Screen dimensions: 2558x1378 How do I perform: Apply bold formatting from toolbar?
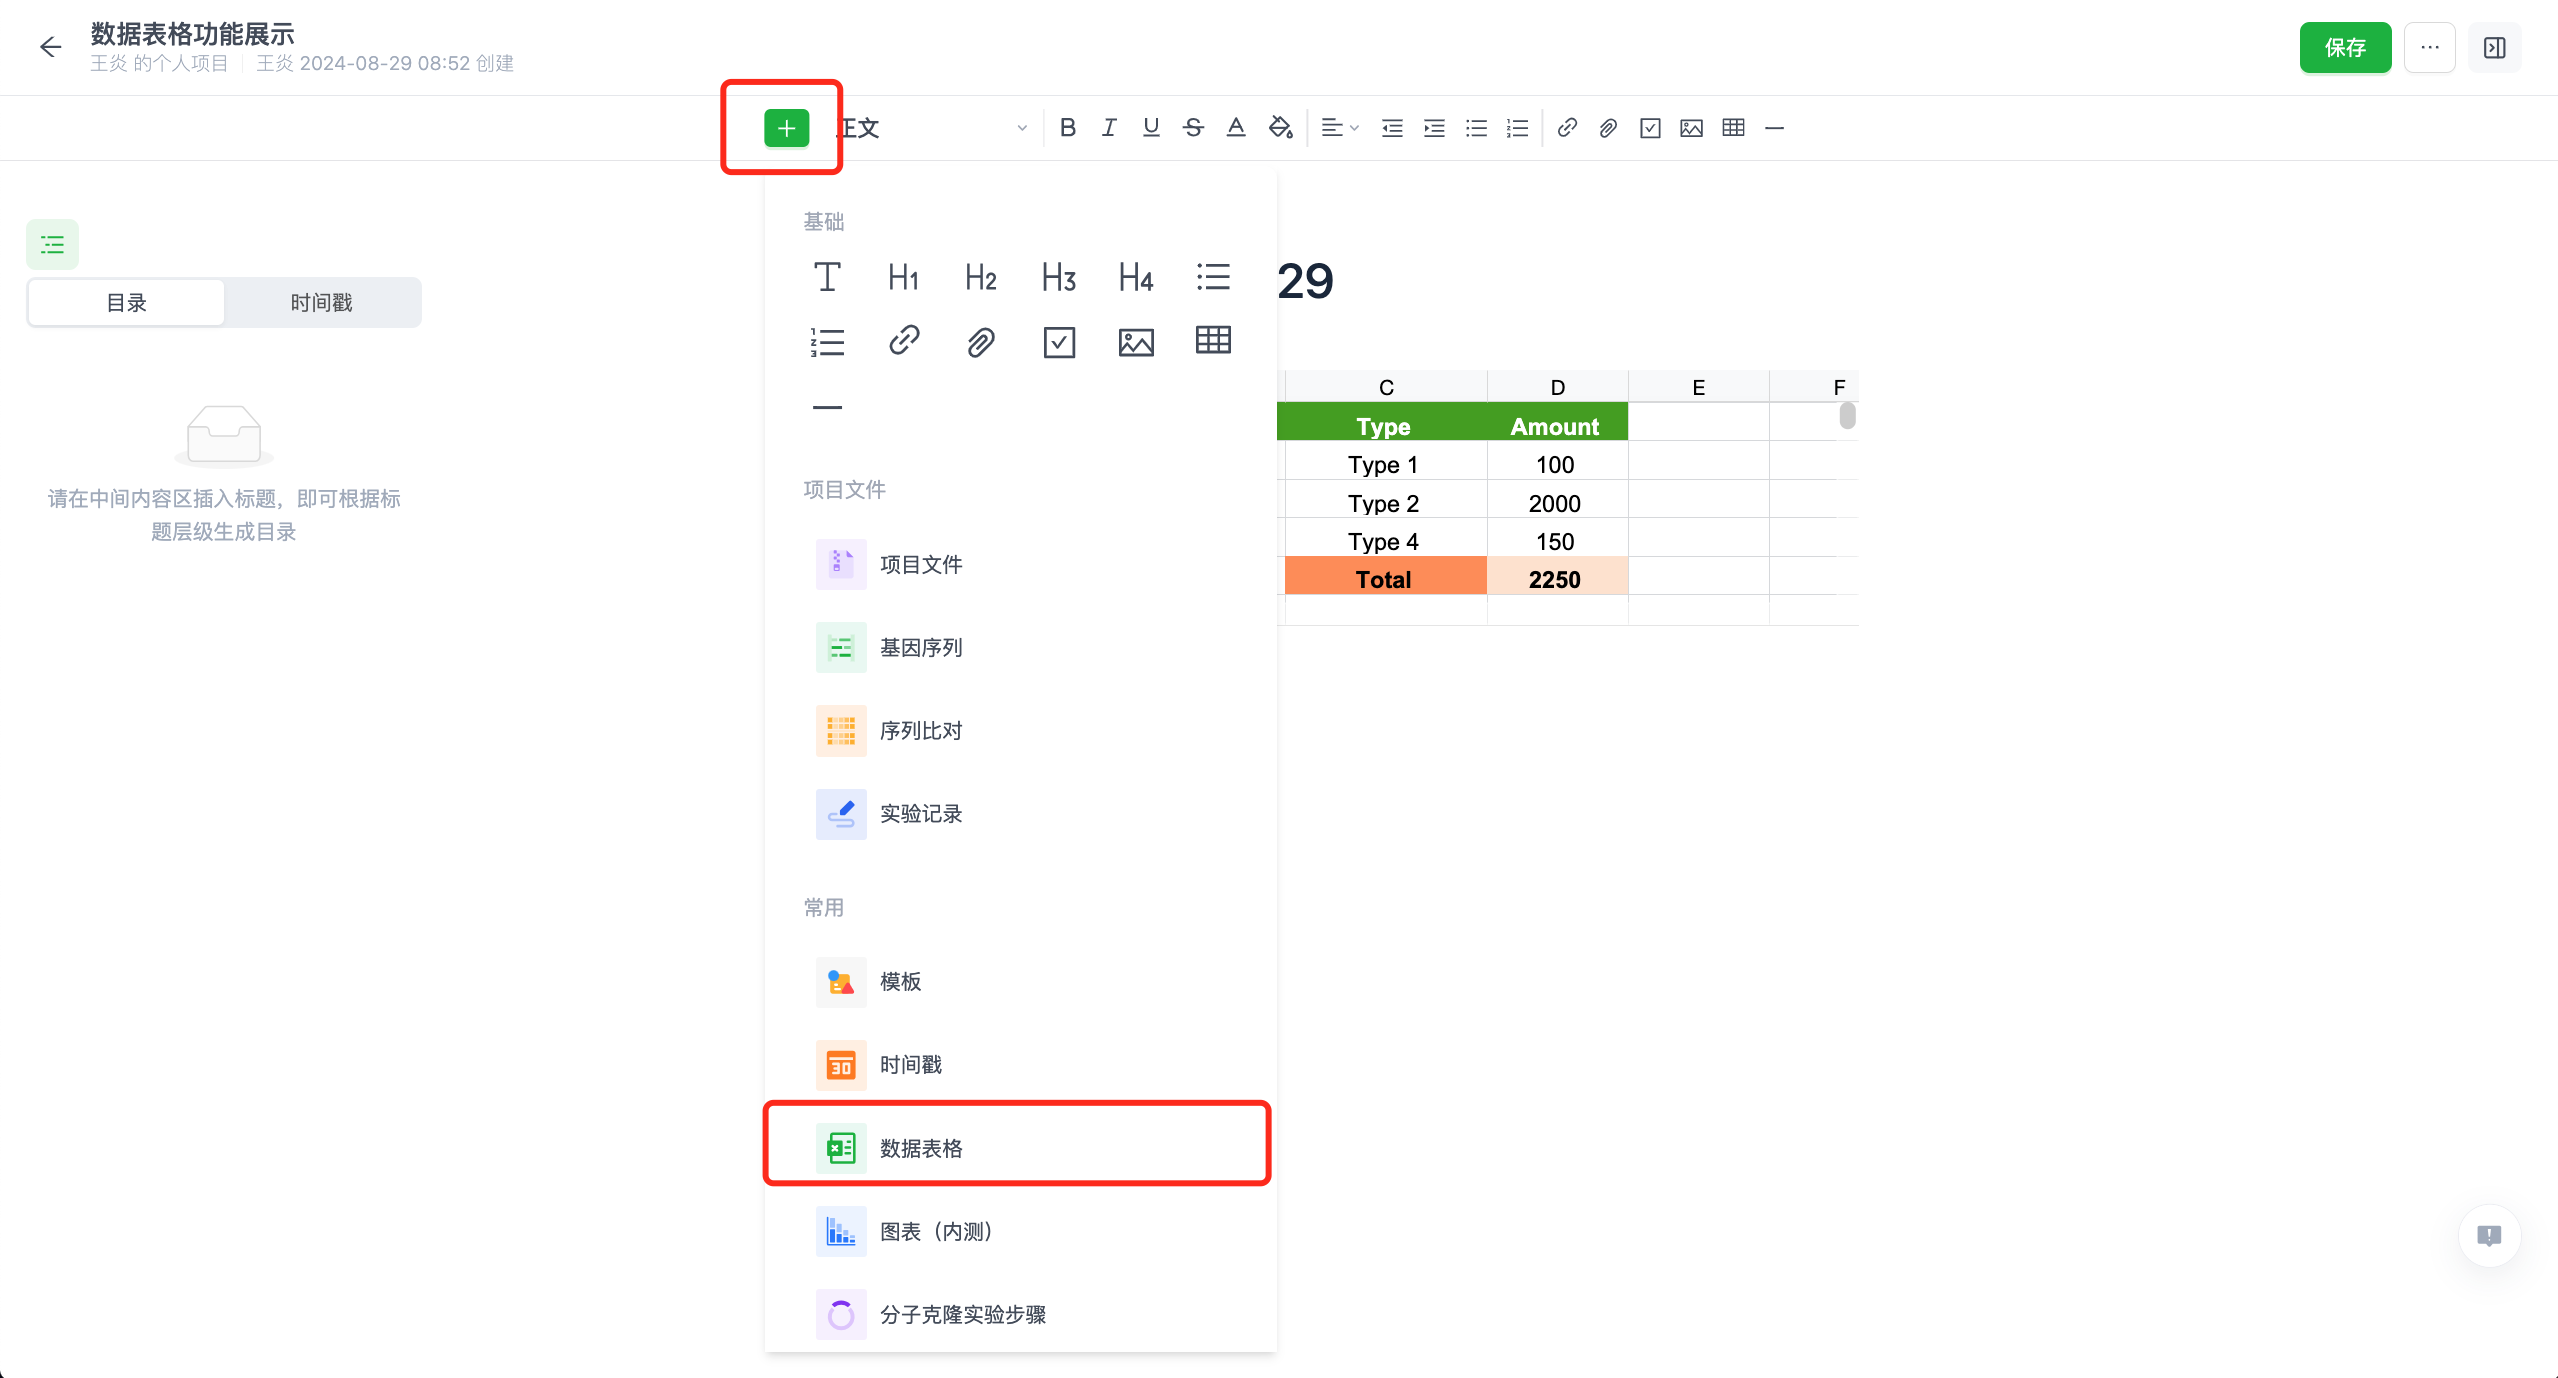1068,128
